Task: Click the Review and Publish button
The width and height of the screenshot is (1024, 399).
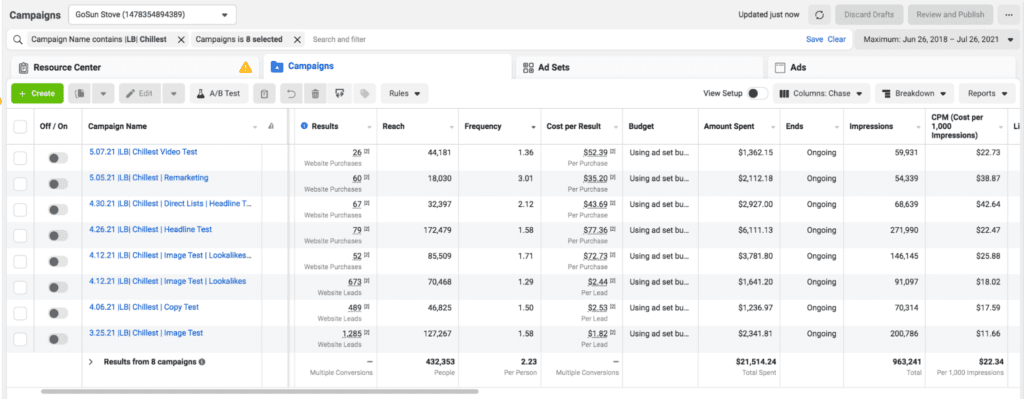Action: pyautogui.click(x=950, y=14)
